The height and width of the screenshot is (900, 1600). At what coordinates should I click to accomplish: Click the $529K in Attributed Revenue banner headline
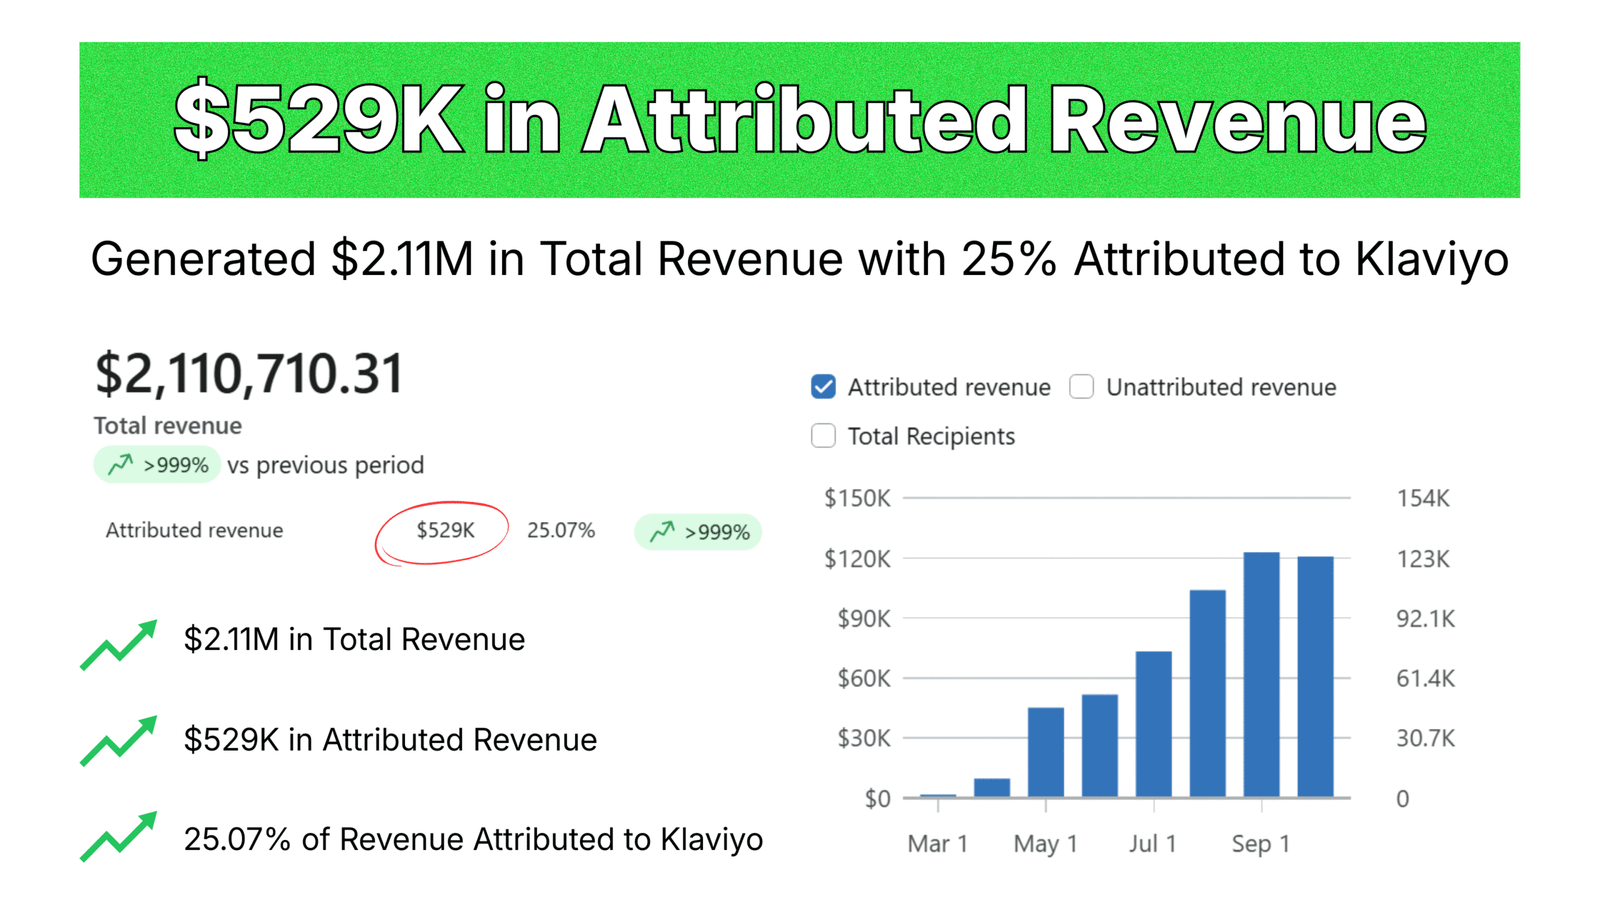[800, 120]
